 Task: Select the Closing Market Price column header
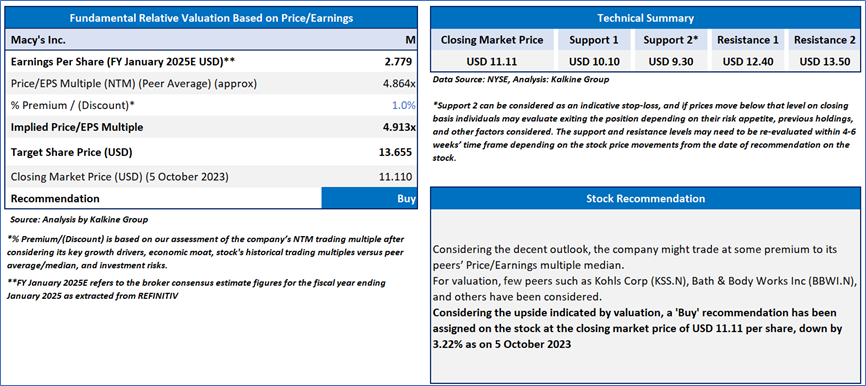(492, 40)
